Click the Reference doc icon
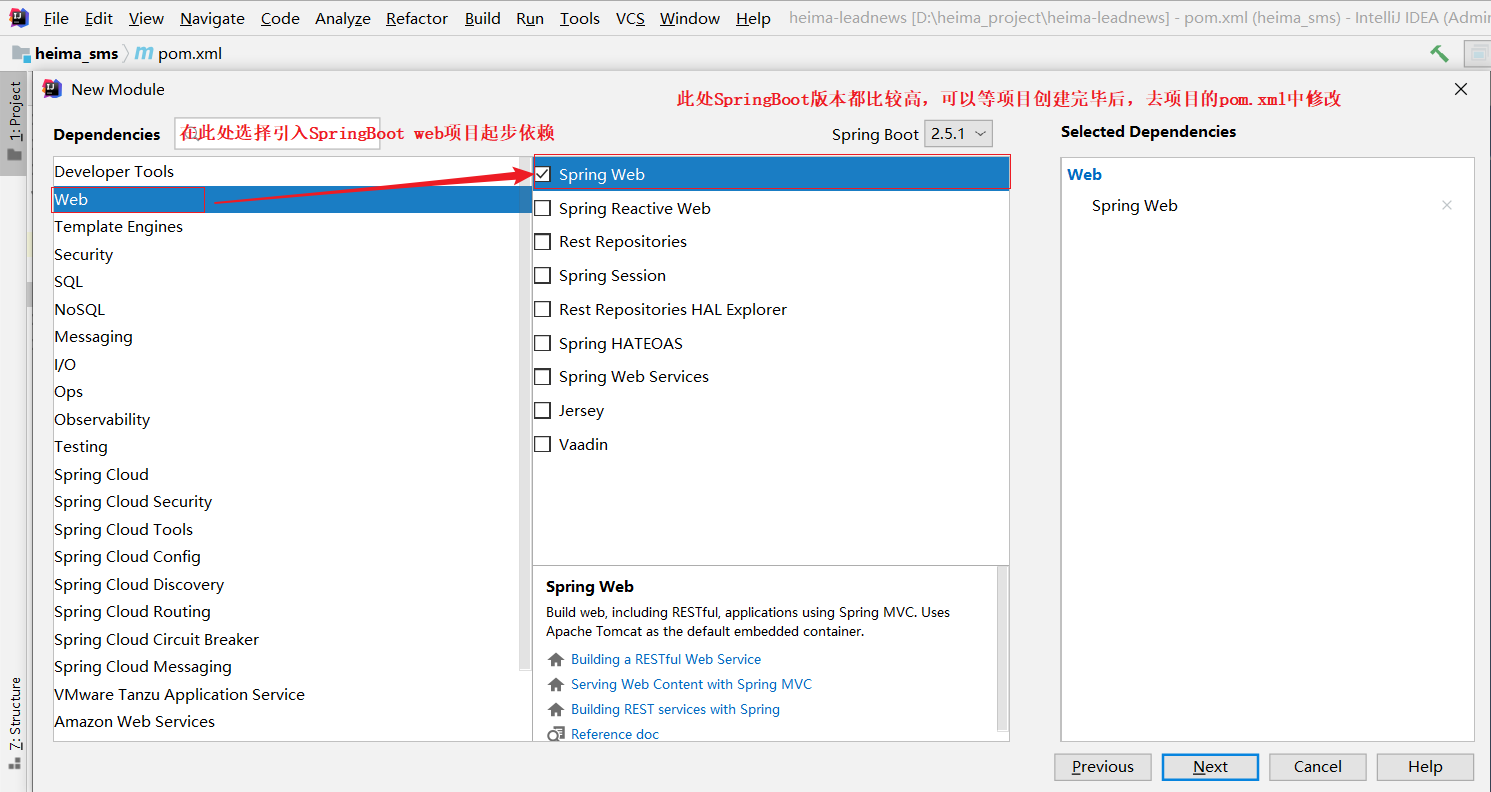 [x=556, y=734]
